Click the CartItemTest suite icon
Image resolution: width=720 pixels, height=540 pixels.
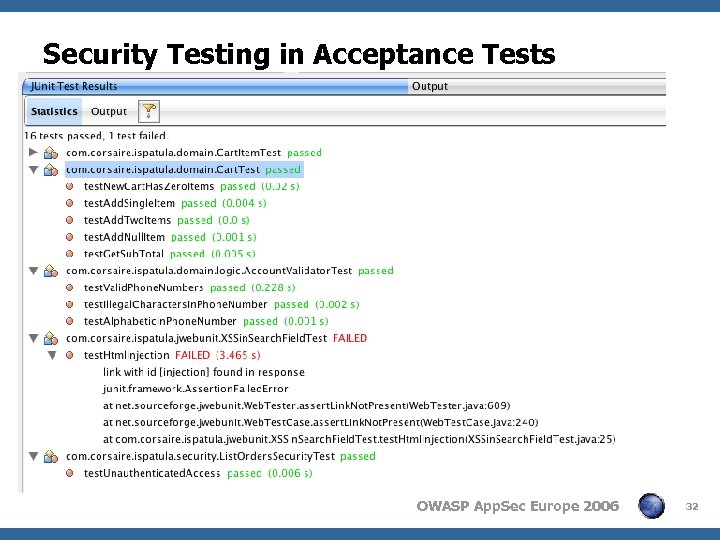point(51,153)
